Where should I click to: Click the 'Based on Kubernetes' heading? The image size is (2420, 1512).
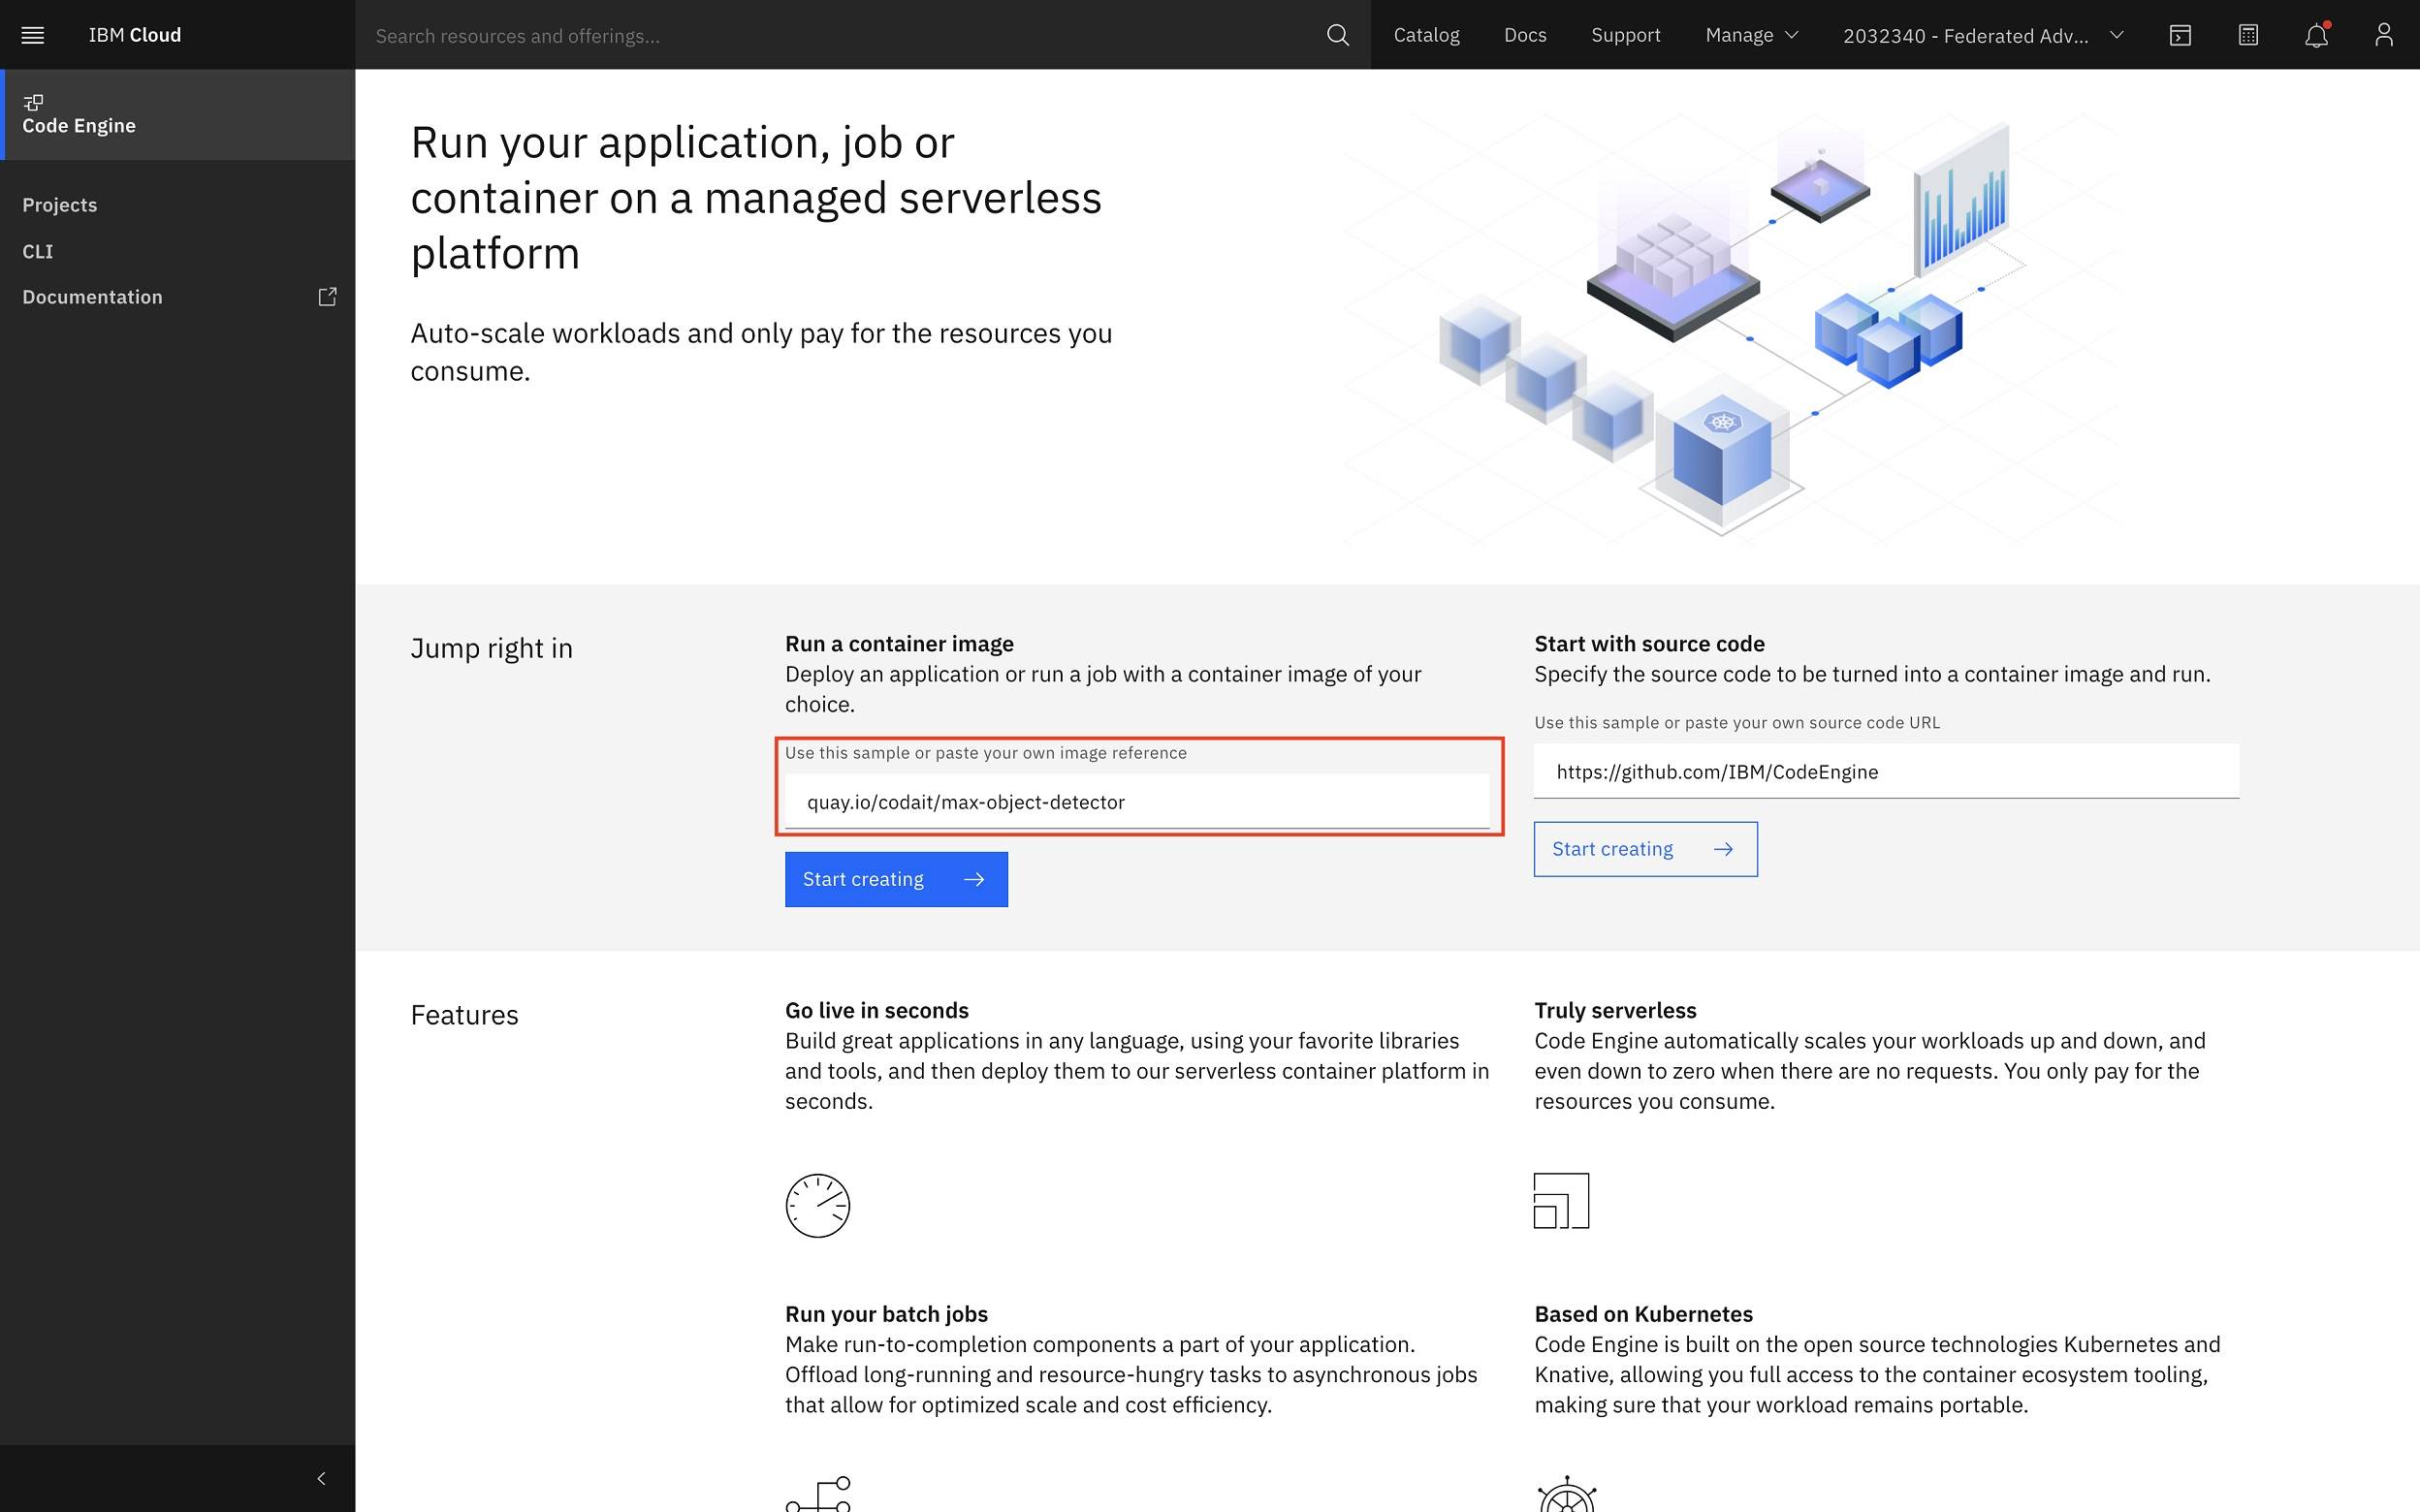[x=1643, y=1314]
